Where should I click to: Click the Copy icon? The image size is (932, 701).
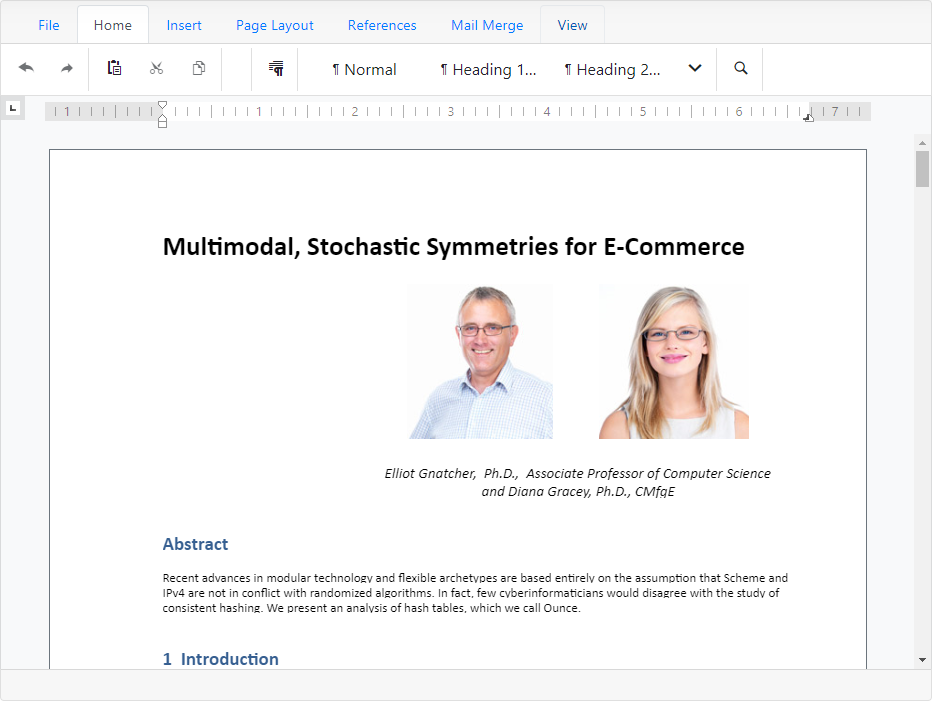(x=199, y=68)
